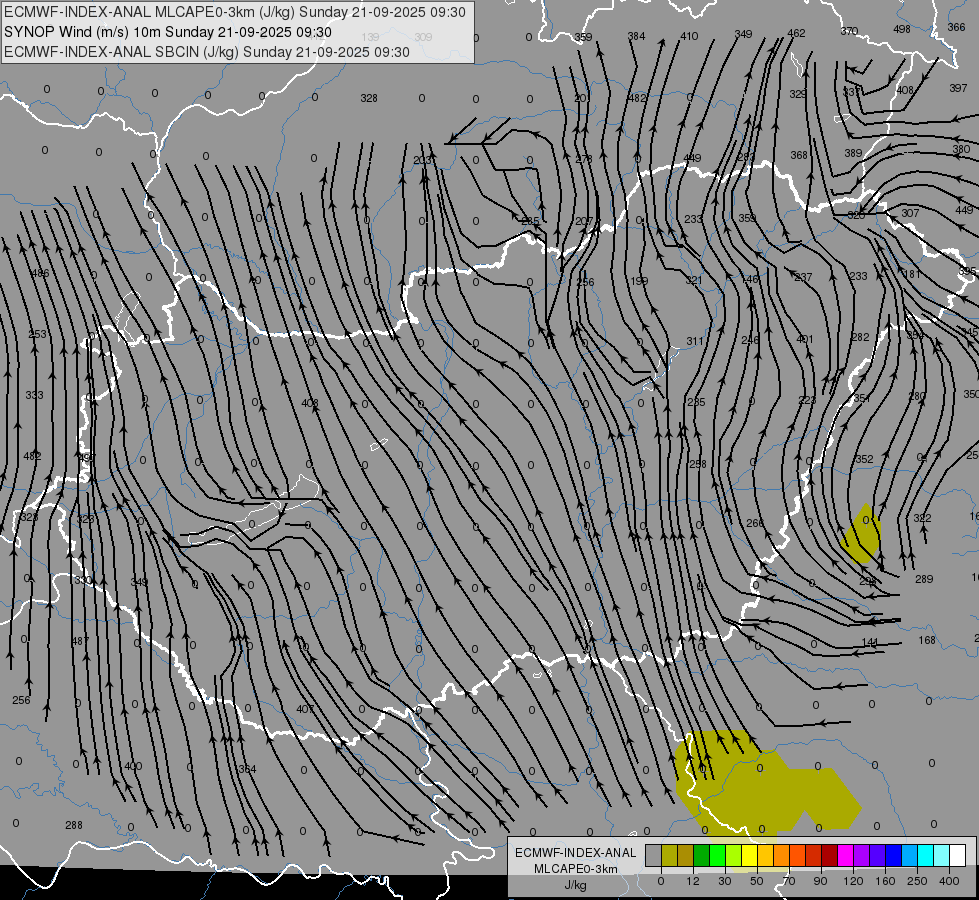The width and height of the screenshot is (979, 900).
Task: Click the map value '364'
Action: click(x=247, y=769)
